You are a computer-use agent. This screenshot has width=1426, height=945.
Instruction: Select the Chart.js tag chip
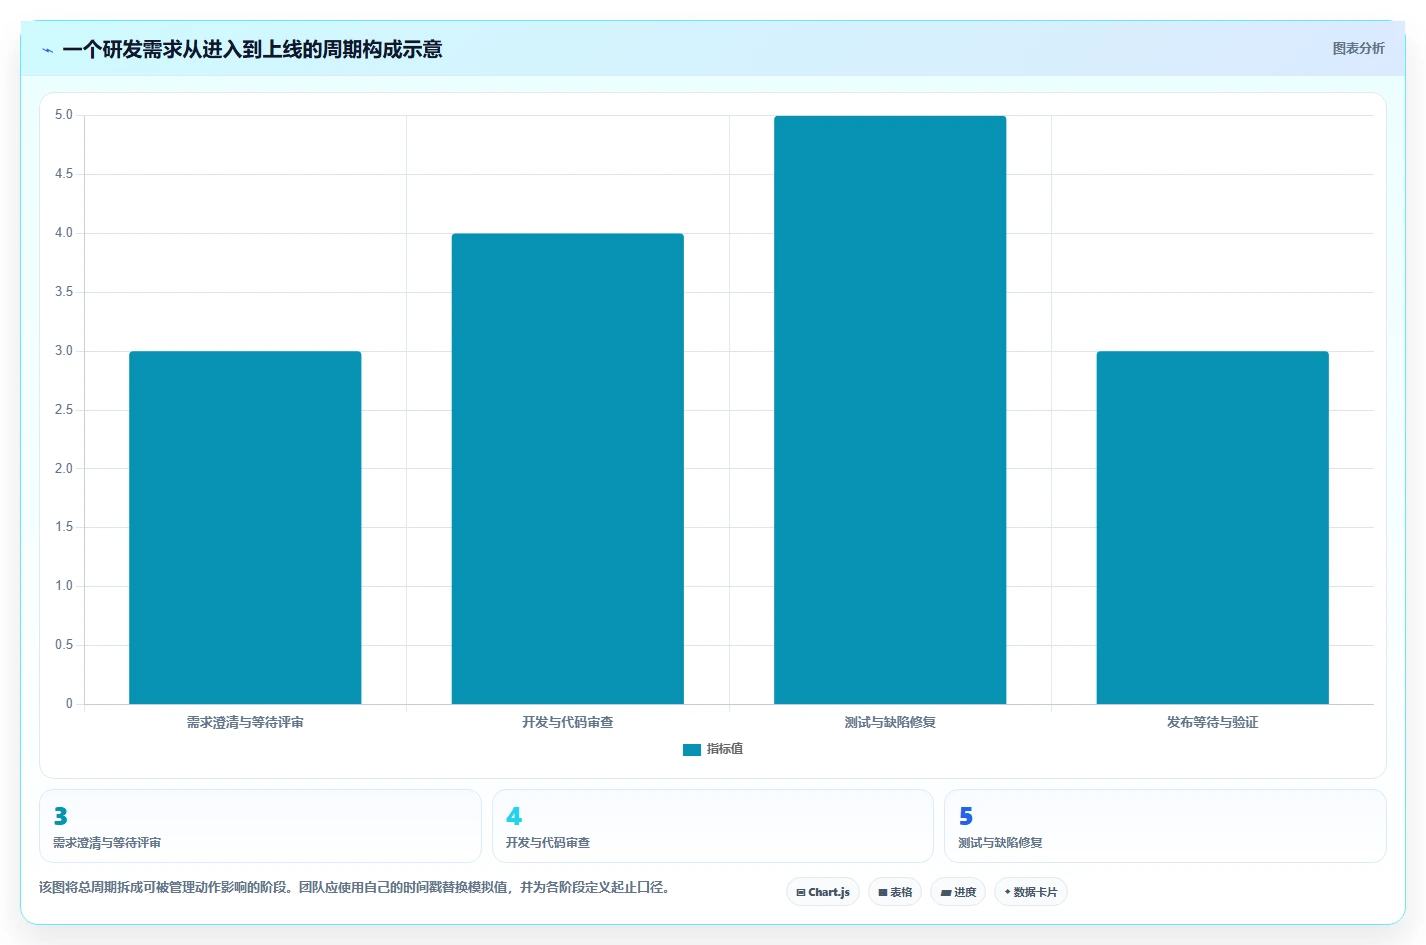point(823,892)
